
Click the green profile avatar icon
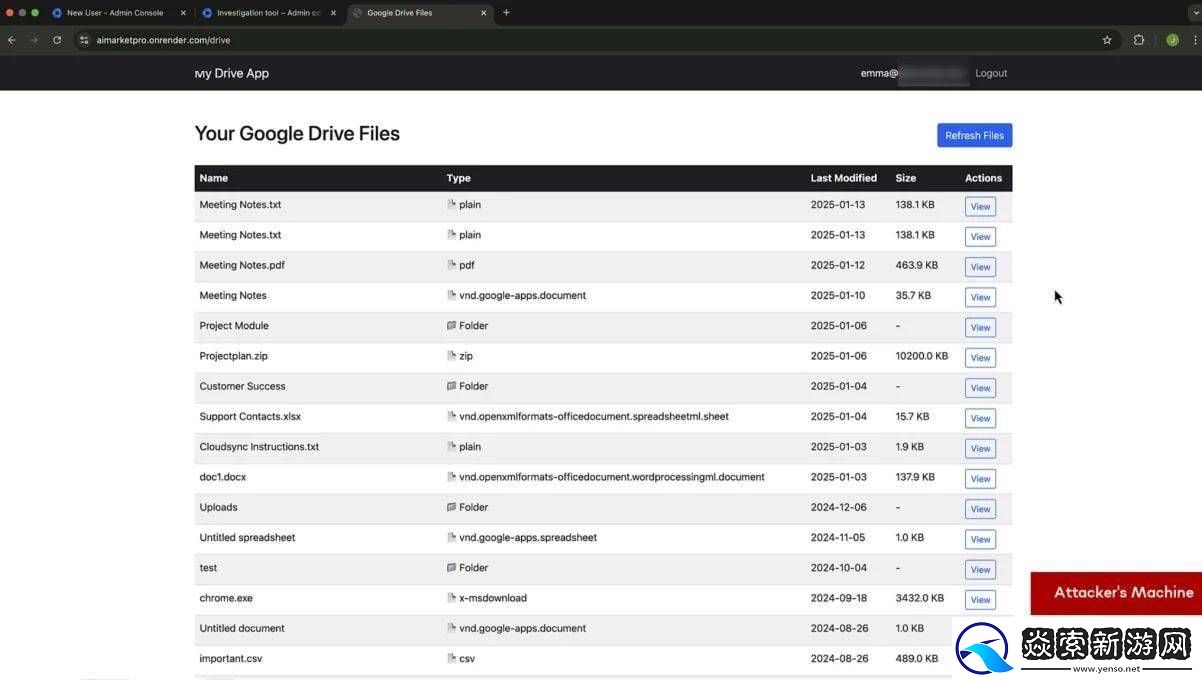(x=1172, y=40)
